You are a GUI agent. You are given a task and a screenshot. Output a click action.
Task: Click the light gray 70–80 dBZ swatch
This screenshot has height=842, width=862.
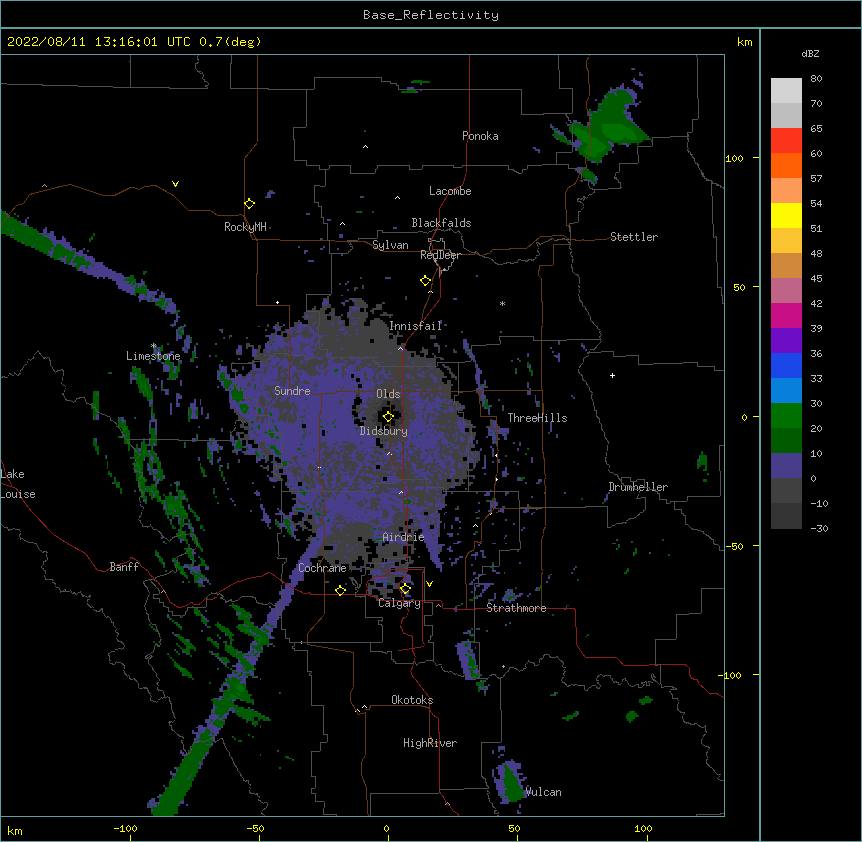pos(786,91)
